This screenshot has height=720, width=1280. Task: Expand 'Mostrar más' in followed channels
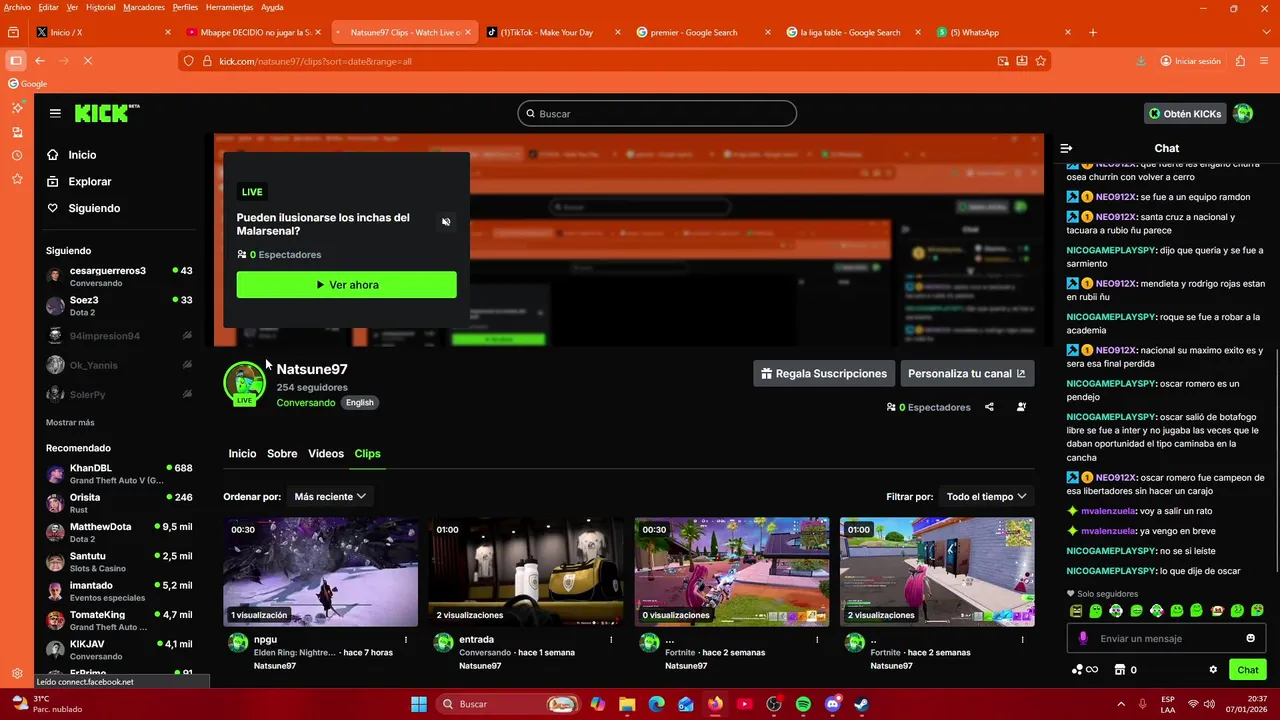[70, 423]
